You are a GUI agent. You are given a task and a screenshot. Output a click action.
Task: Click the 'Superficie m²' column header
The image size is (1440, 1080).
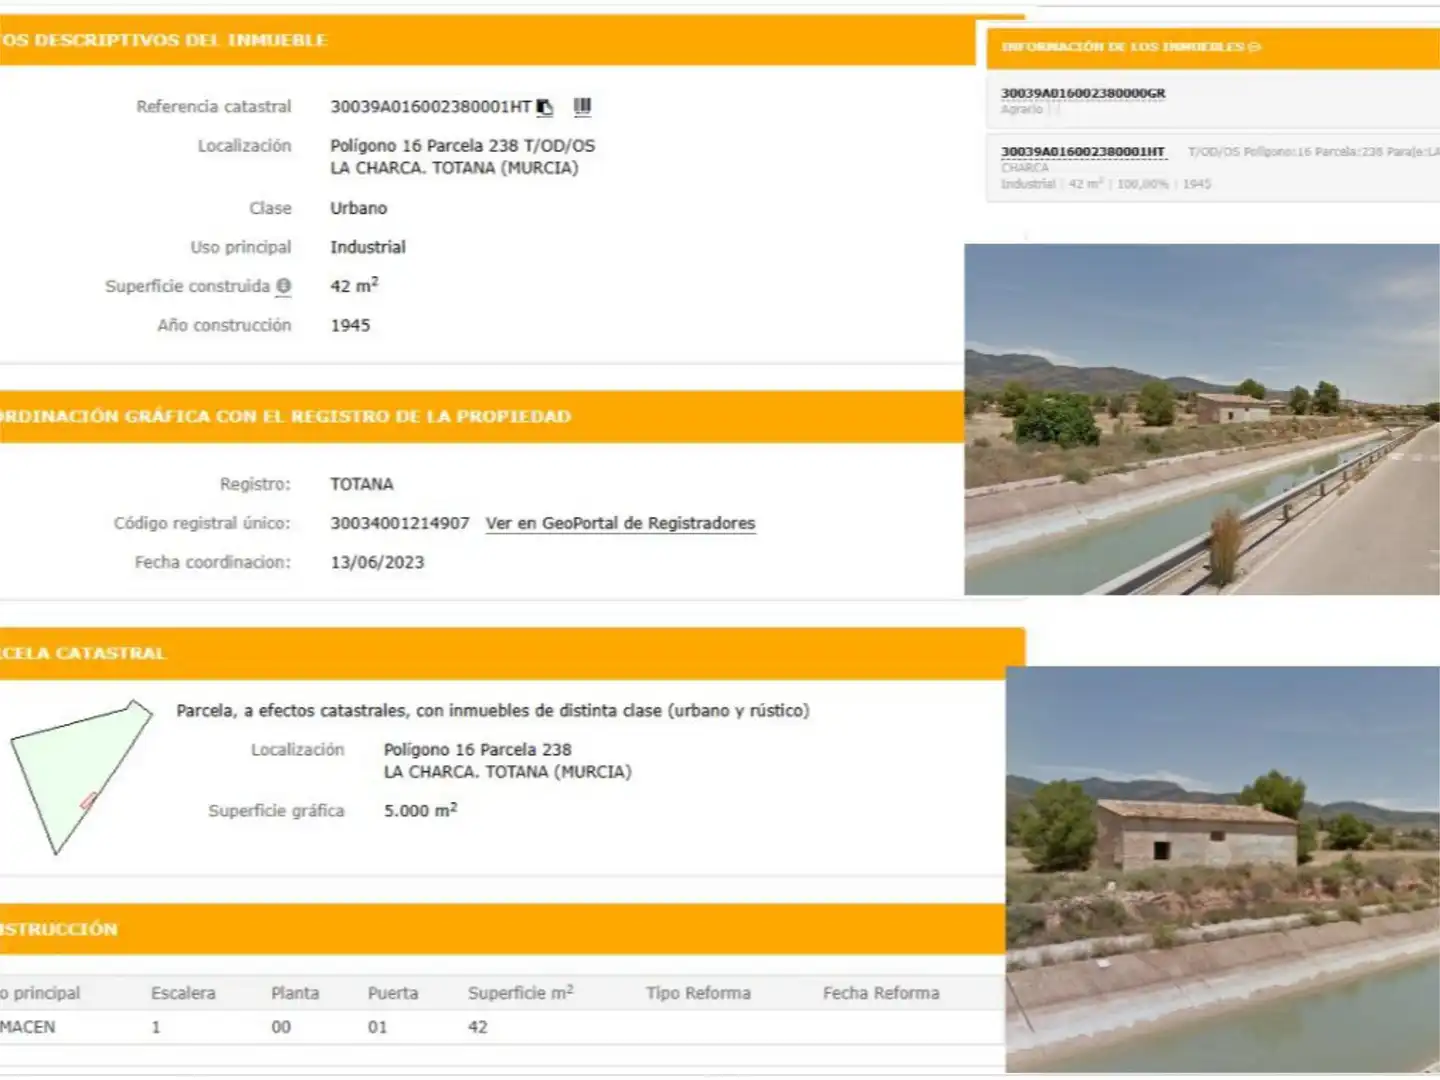pos(521,992)
